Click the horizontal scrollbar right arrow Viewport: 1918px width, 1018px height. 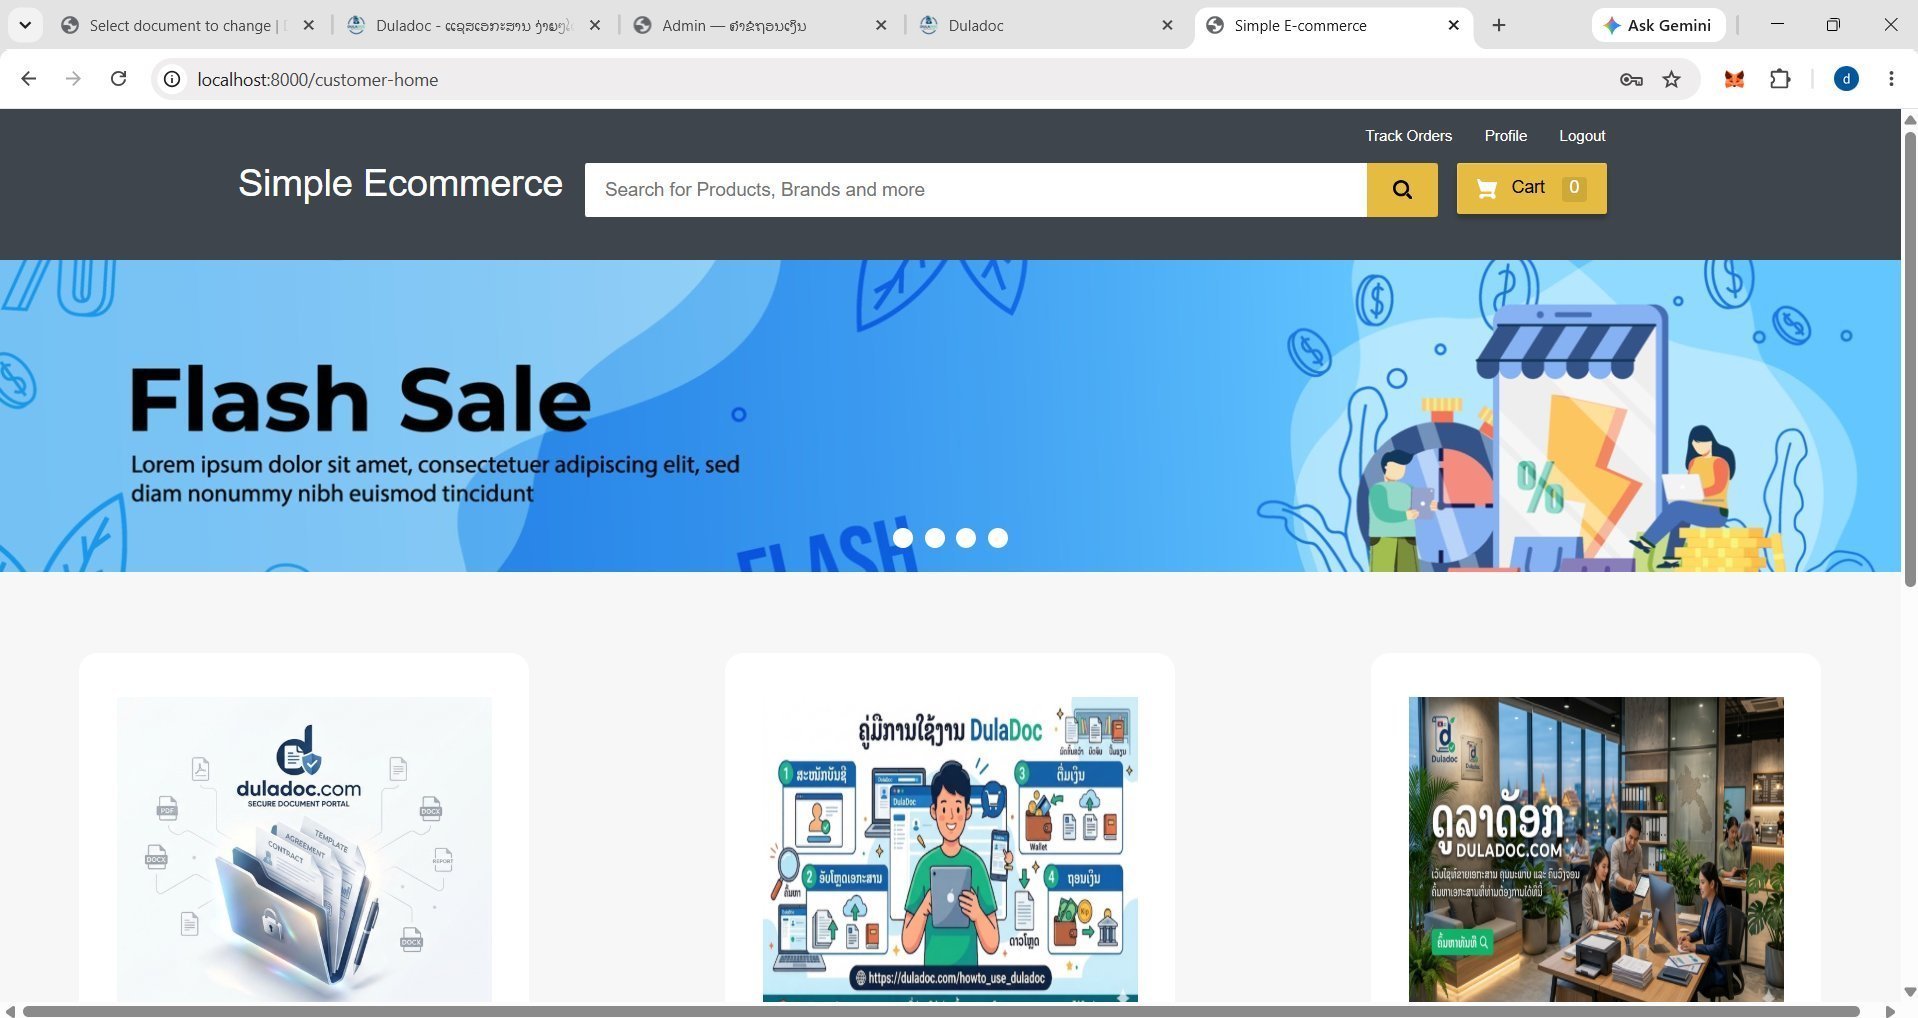point(1889,1011)
